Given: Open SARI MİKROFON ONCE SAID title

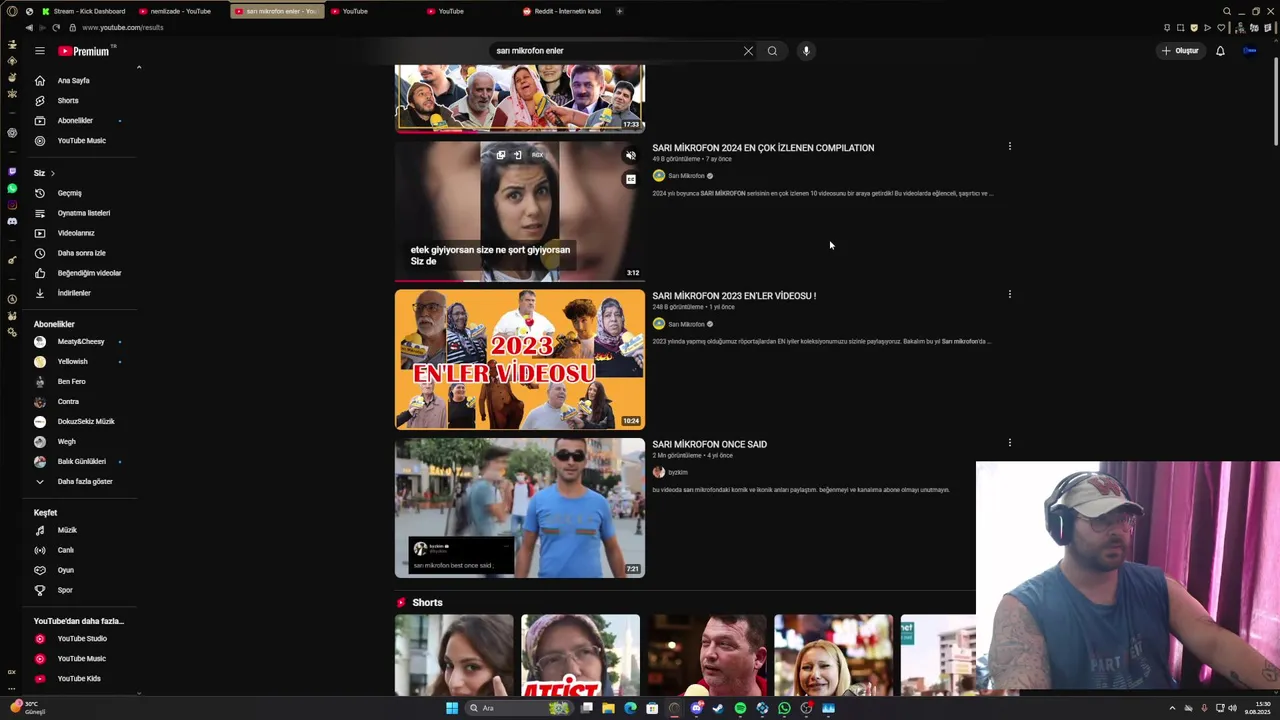Looking at the screenshot, I should click(x=709, y=444).
